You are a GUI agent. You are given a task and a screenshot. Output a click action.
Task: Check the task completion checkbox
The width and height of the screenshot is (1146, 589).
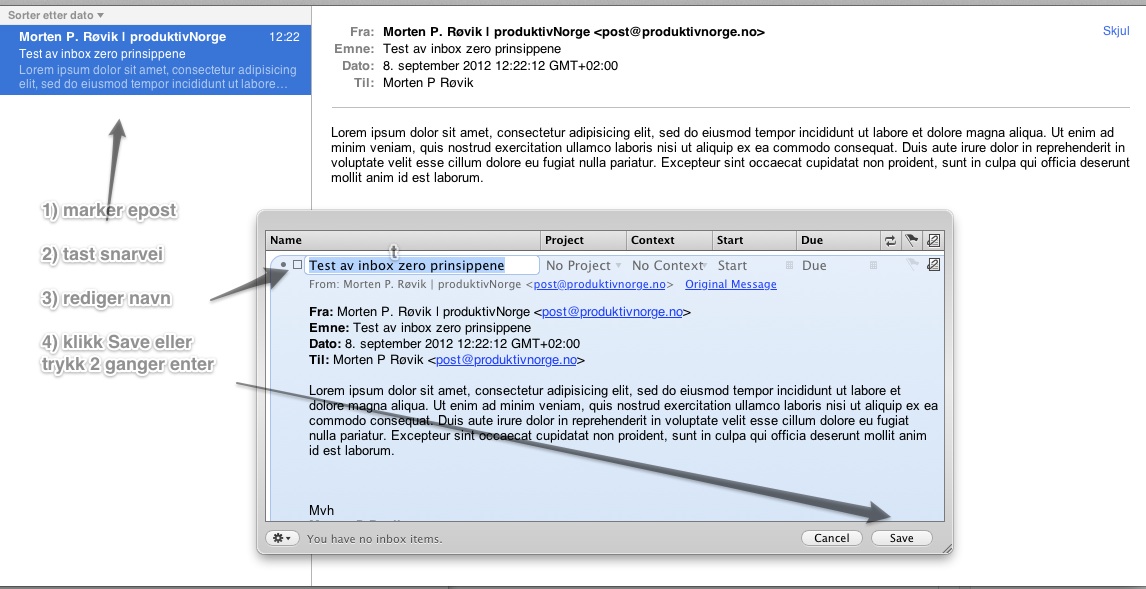[297, 265]
